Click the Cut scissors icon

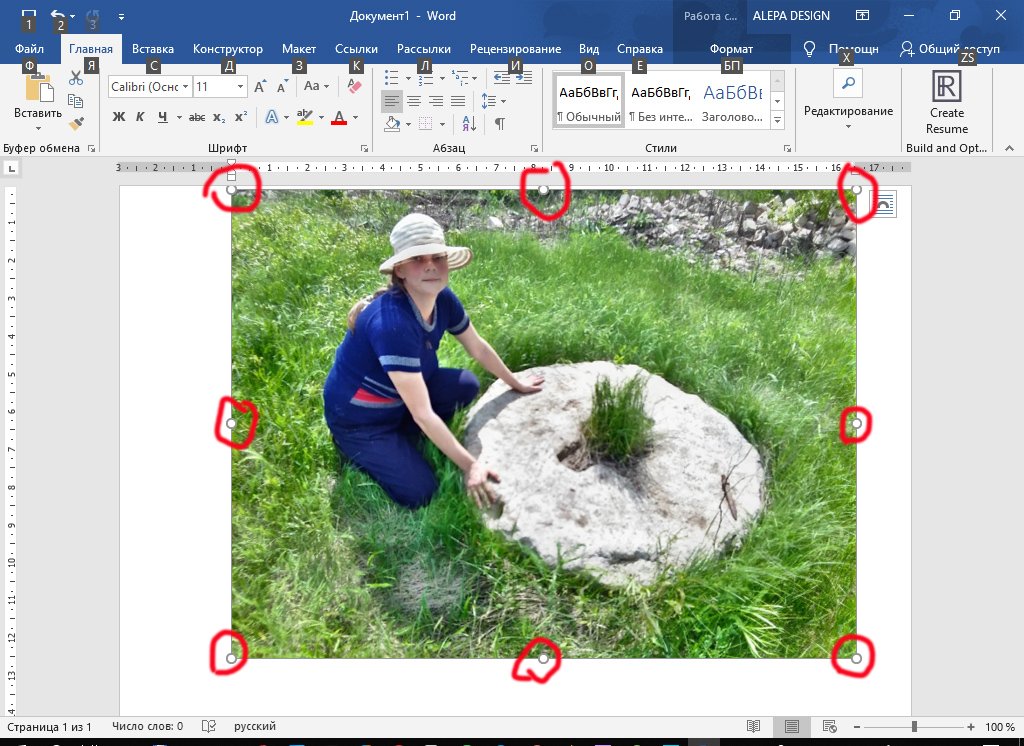click(x=76, y=78)
